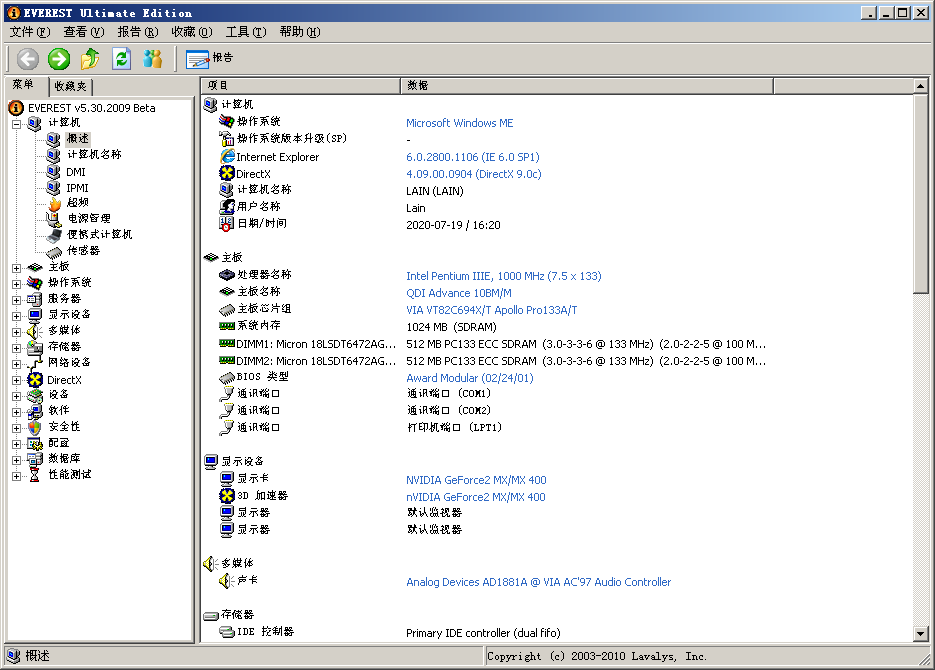Select the DMI tree item
This screenshot has width=935, height=670.
click(76, 172)
